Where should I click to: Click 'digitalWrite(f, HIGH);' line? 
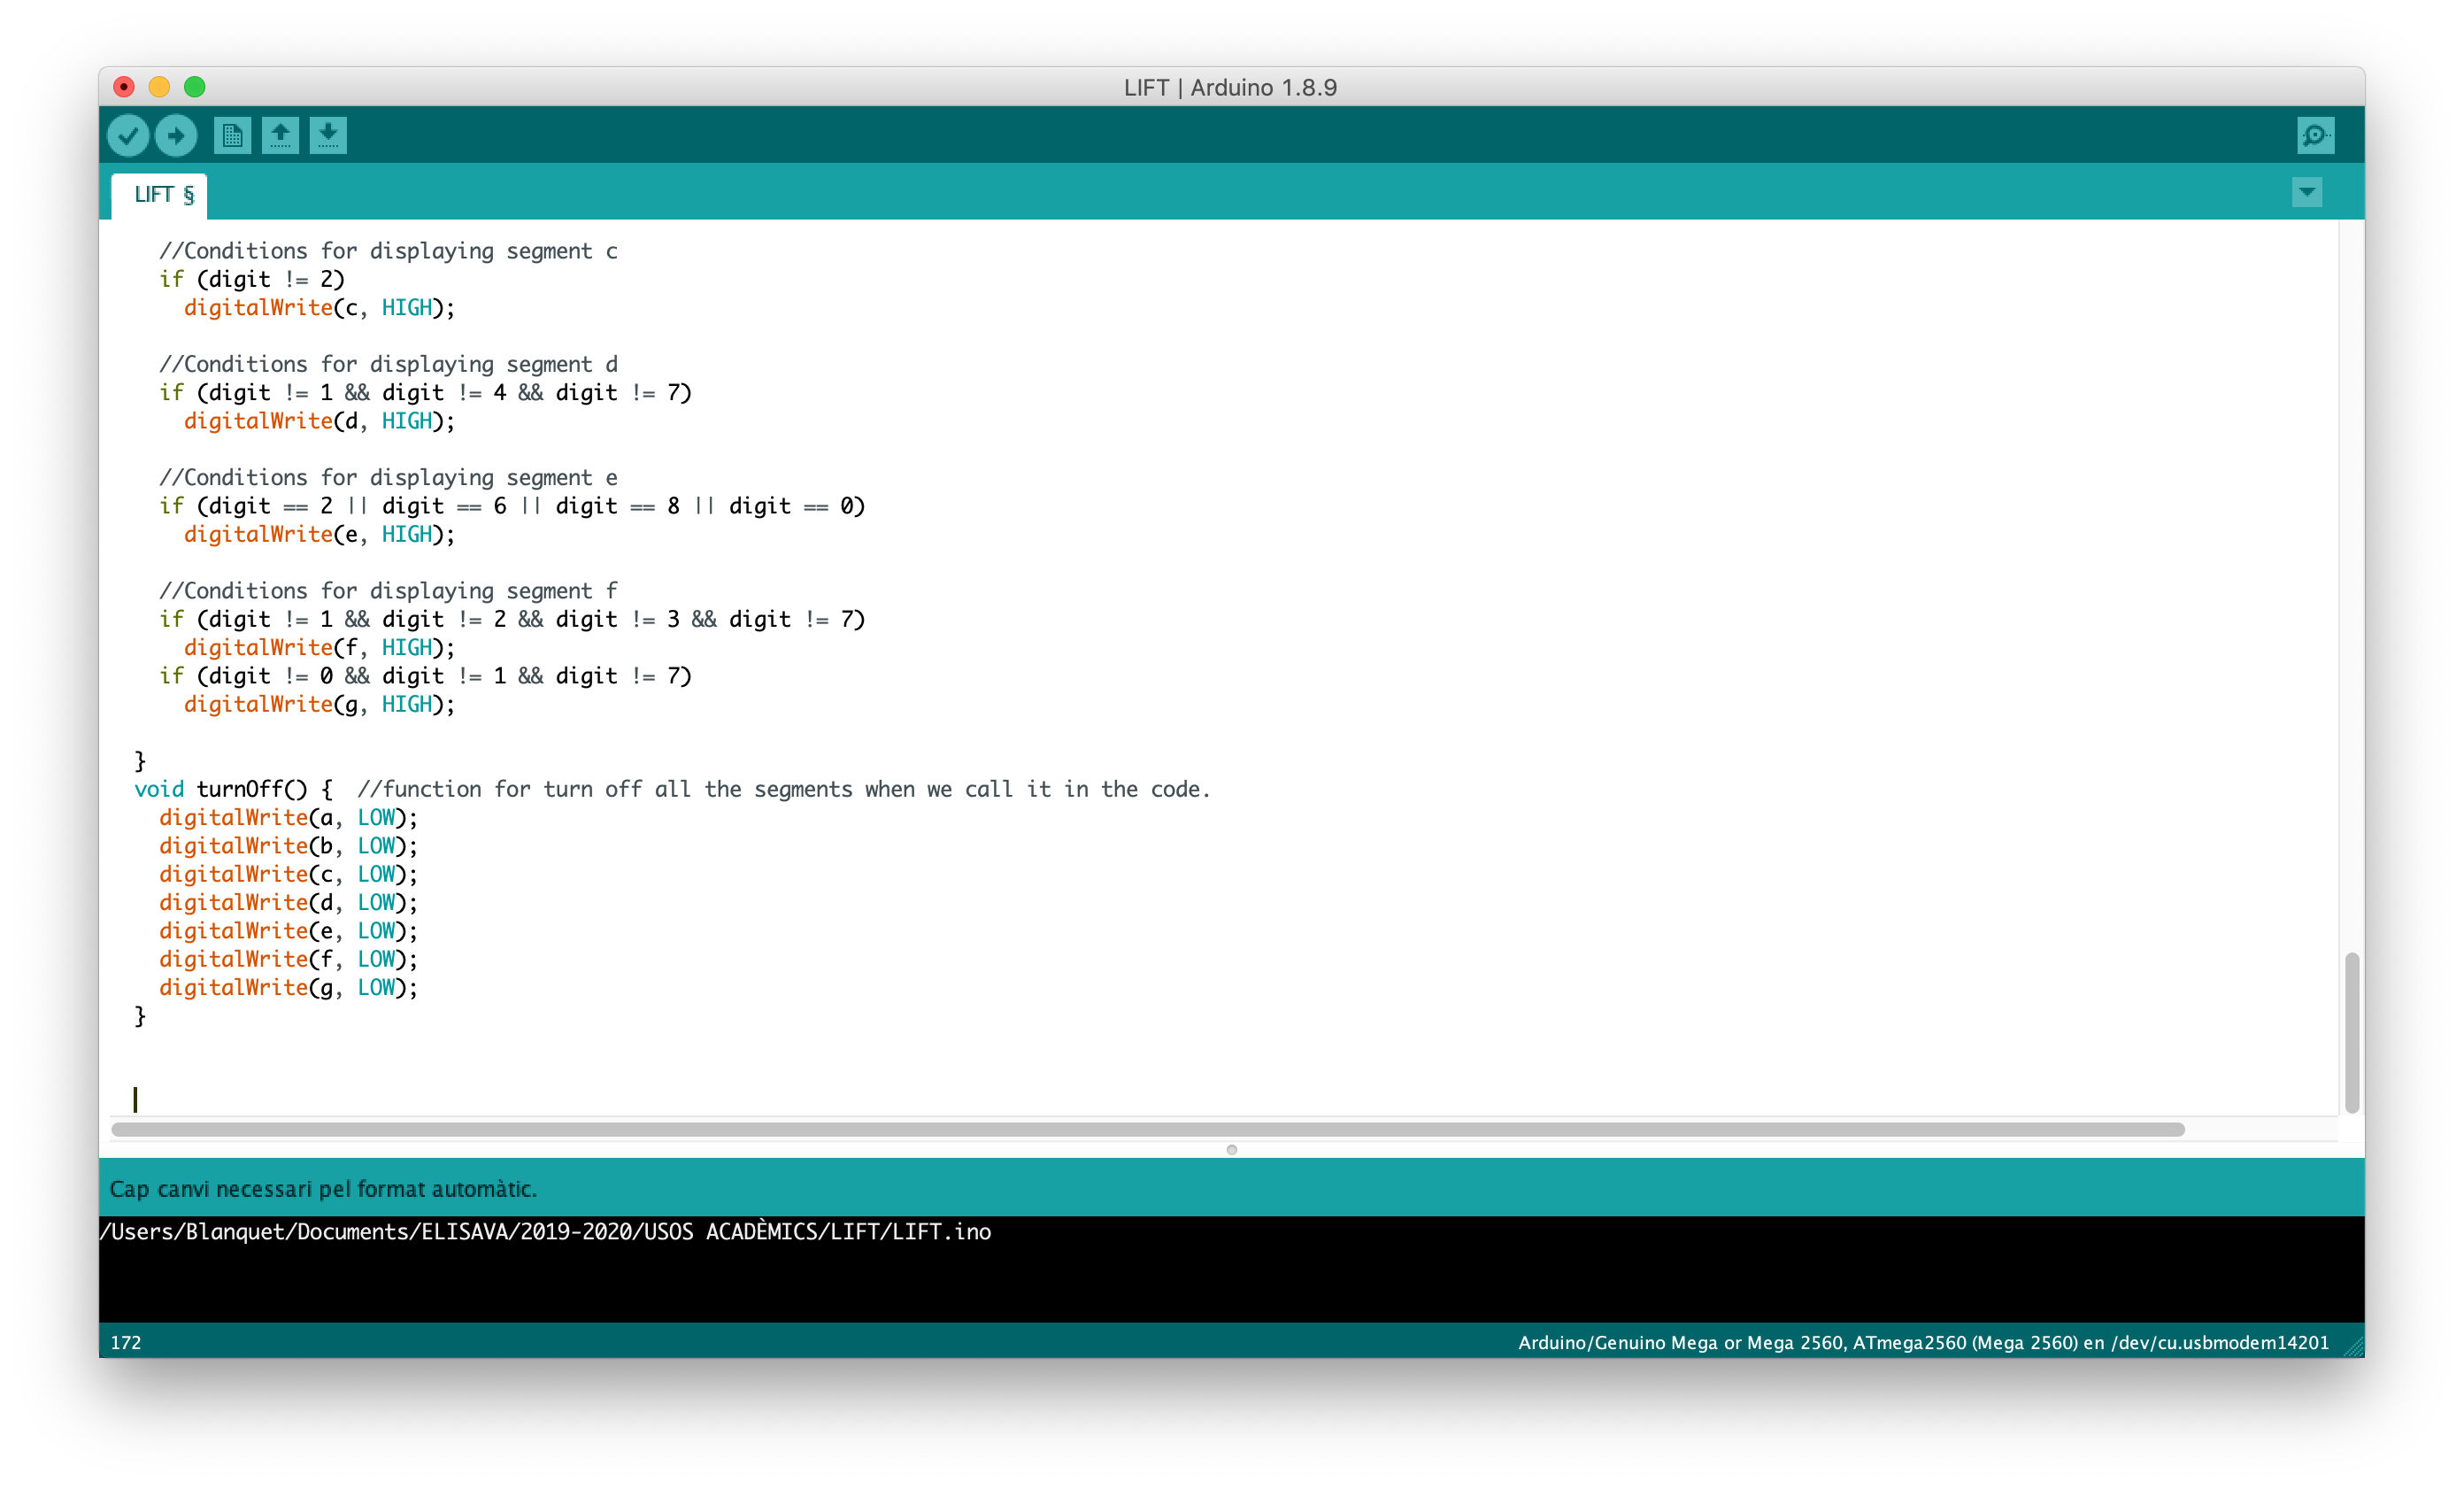[319, 647]
